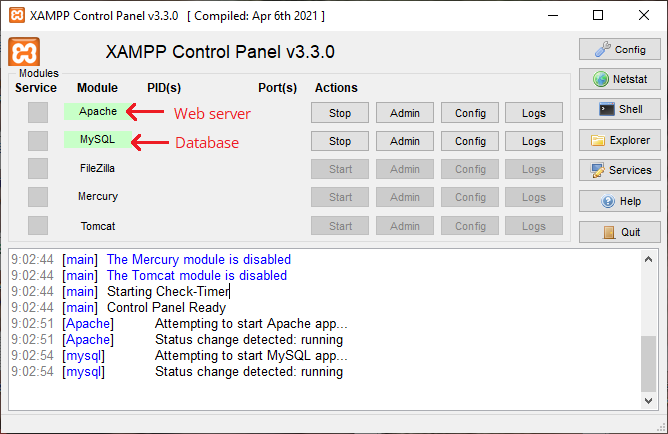668x434 pixels.
Task: Open the Services icon button
Action: point(619,170)
